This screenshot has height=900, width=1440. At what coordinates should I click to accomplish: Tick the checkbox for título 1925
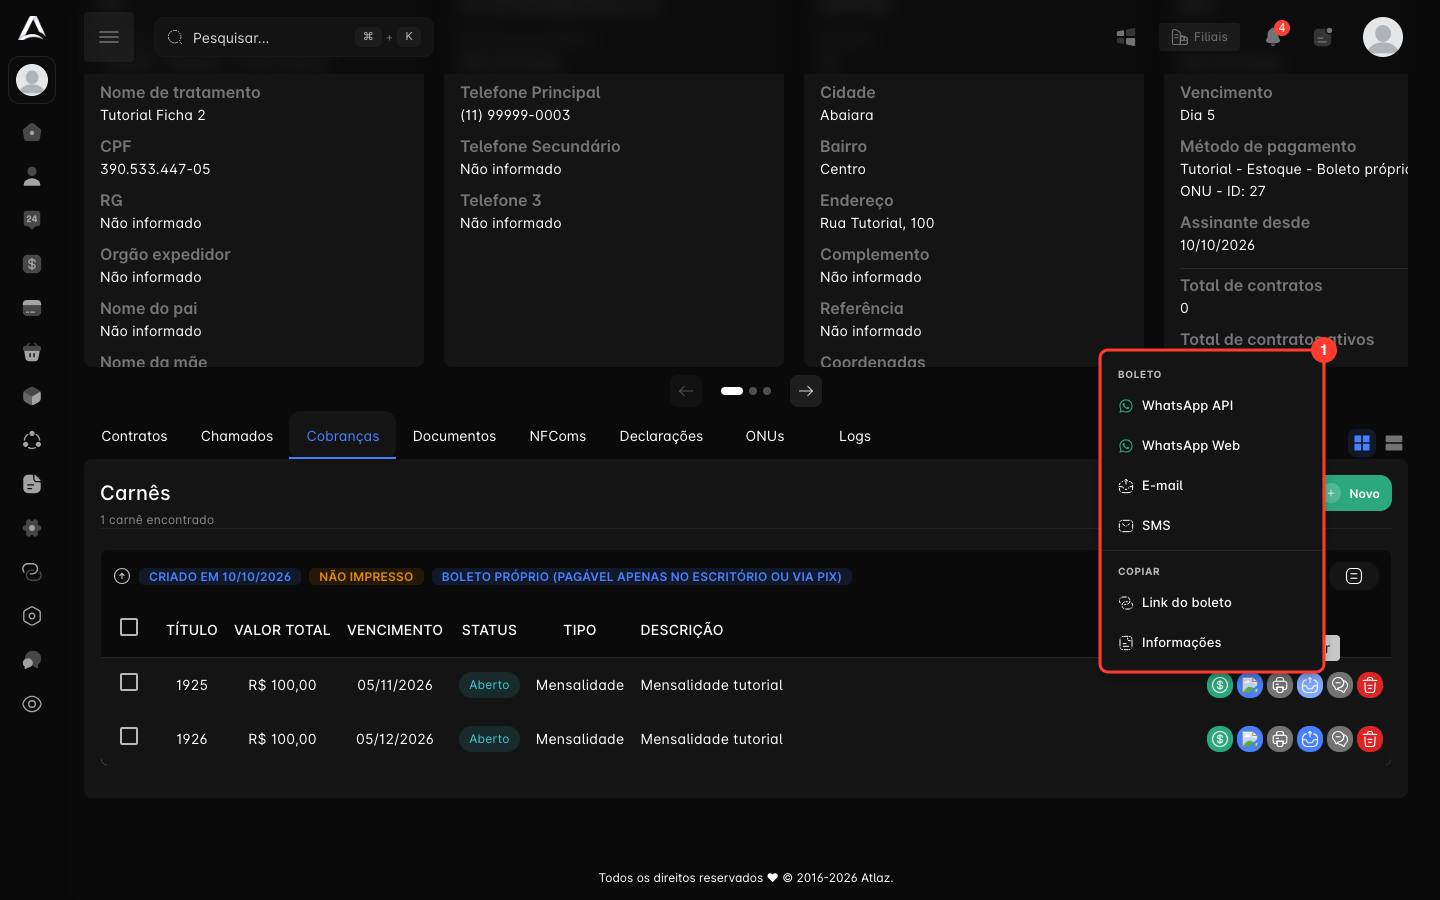click(x=129, y=682)
